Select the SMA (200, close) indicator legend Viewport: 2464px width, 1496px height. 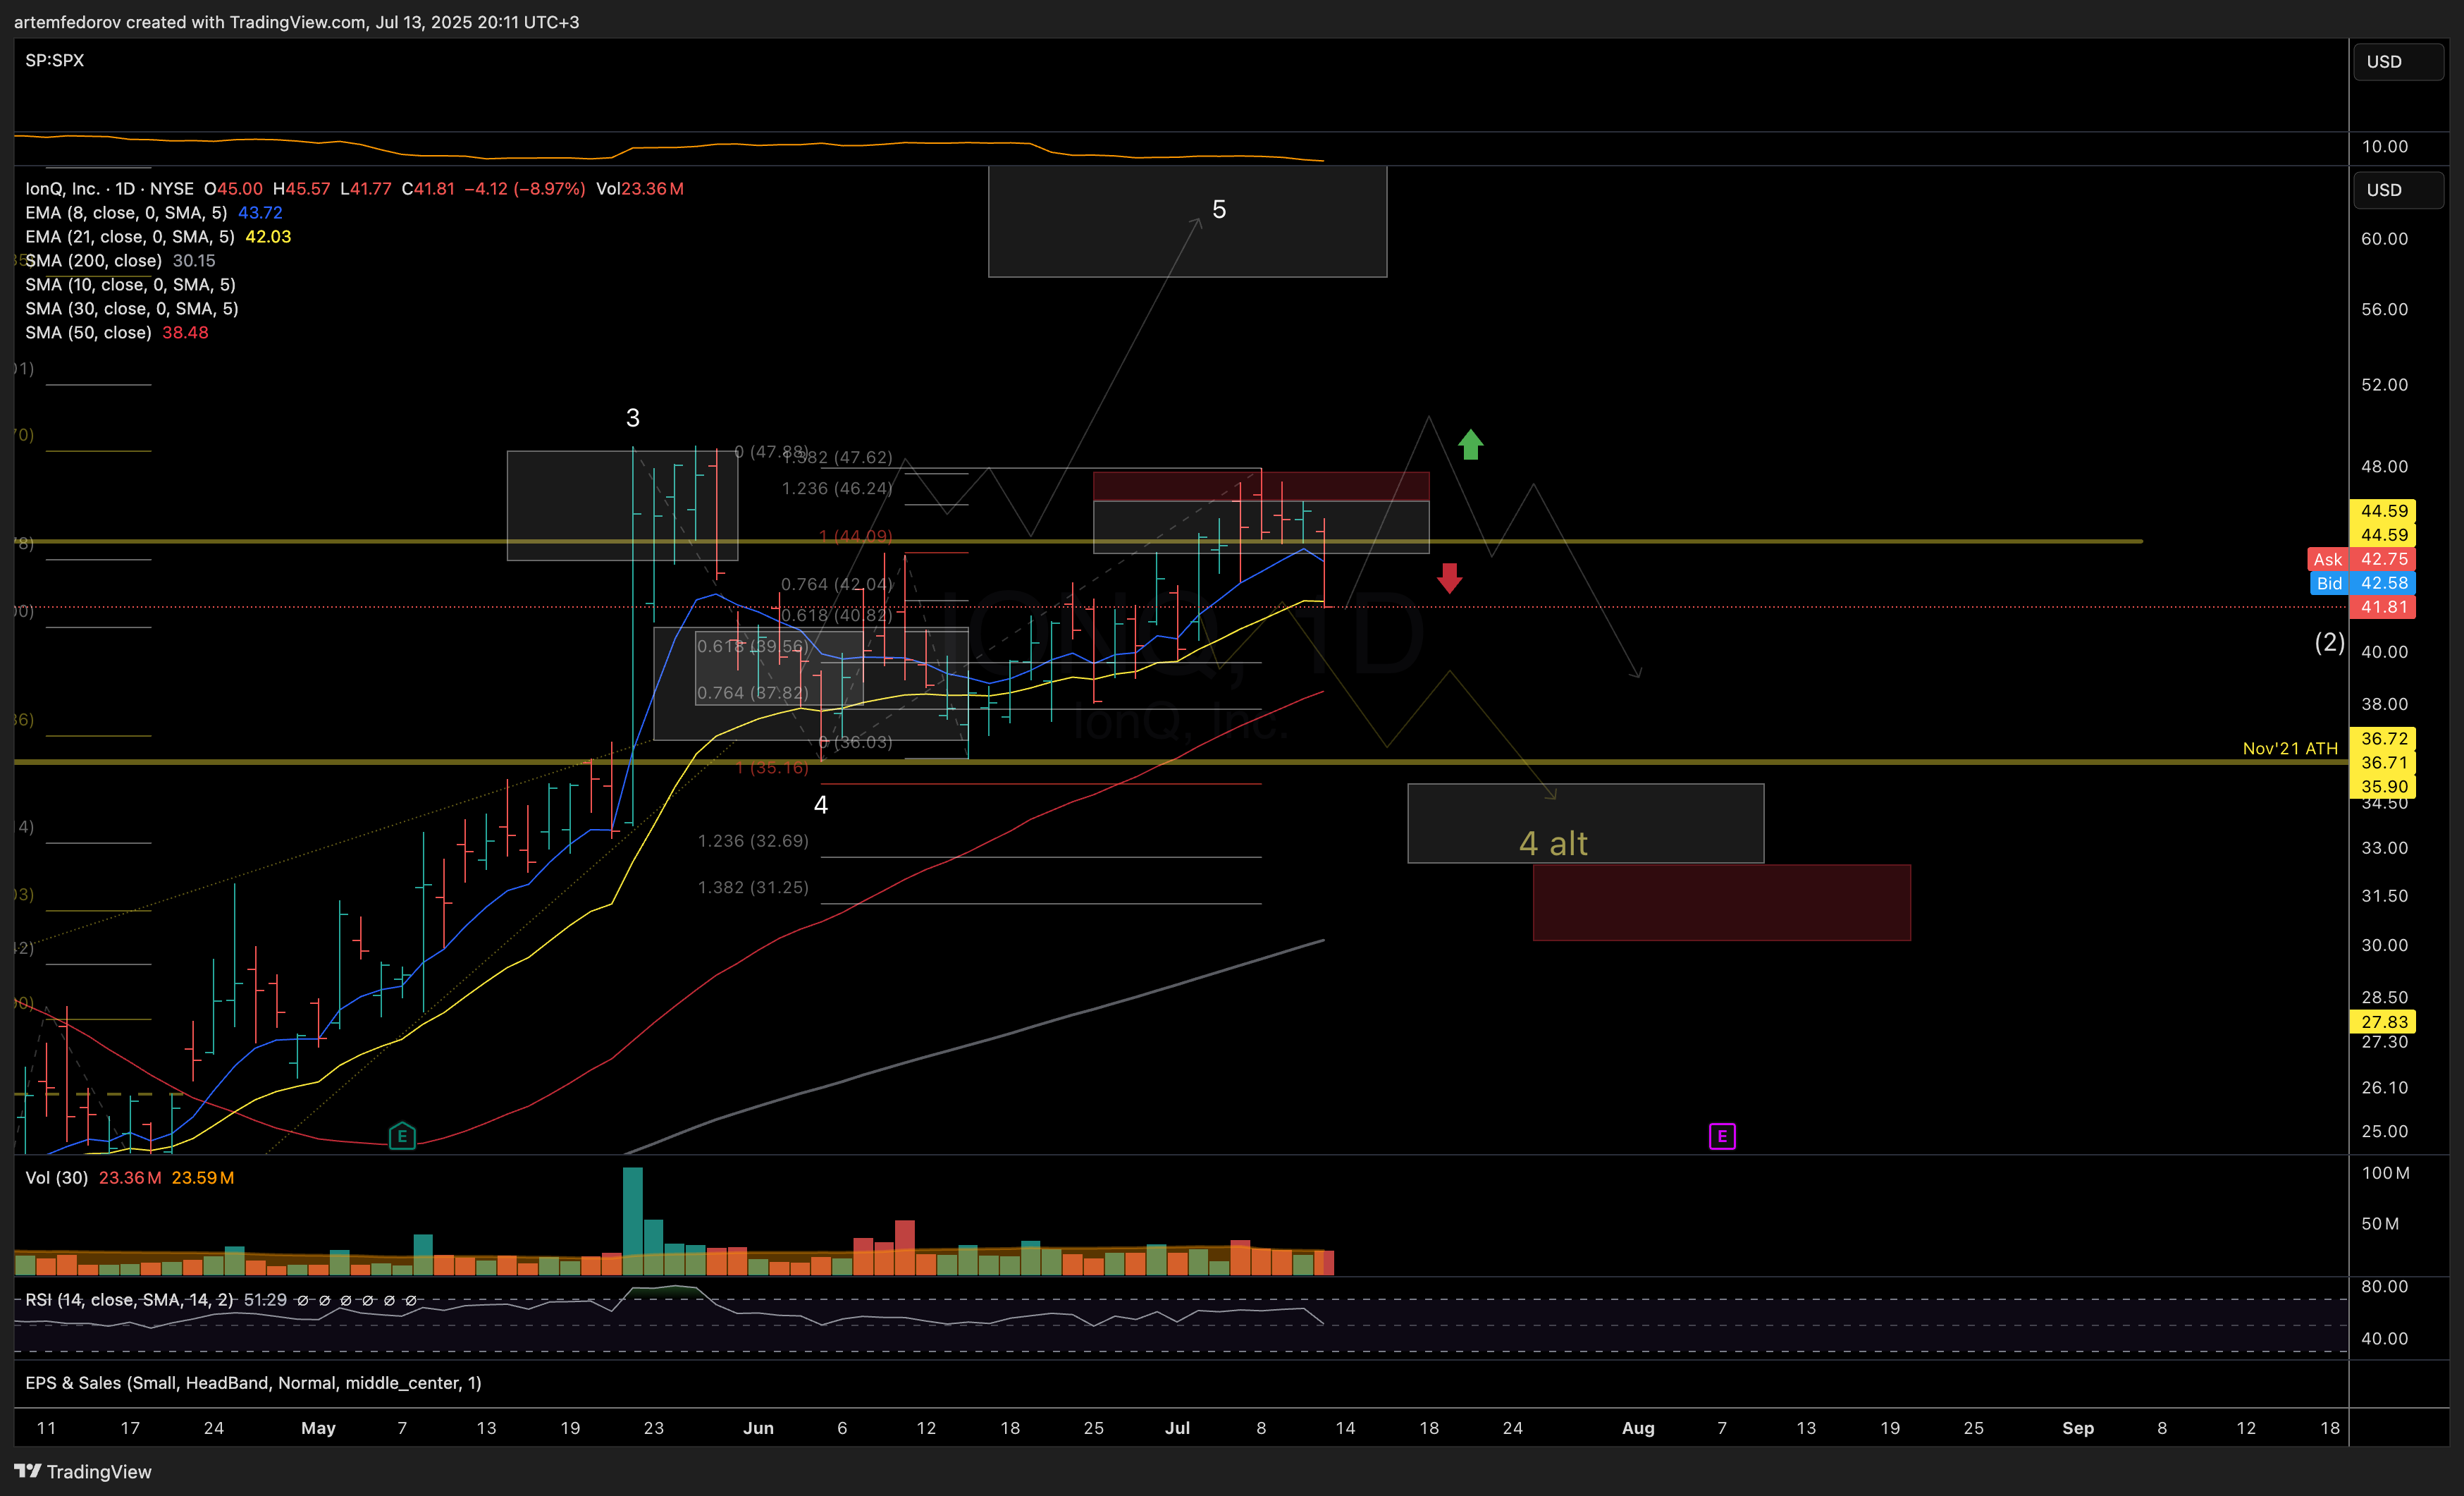[93, 261]
